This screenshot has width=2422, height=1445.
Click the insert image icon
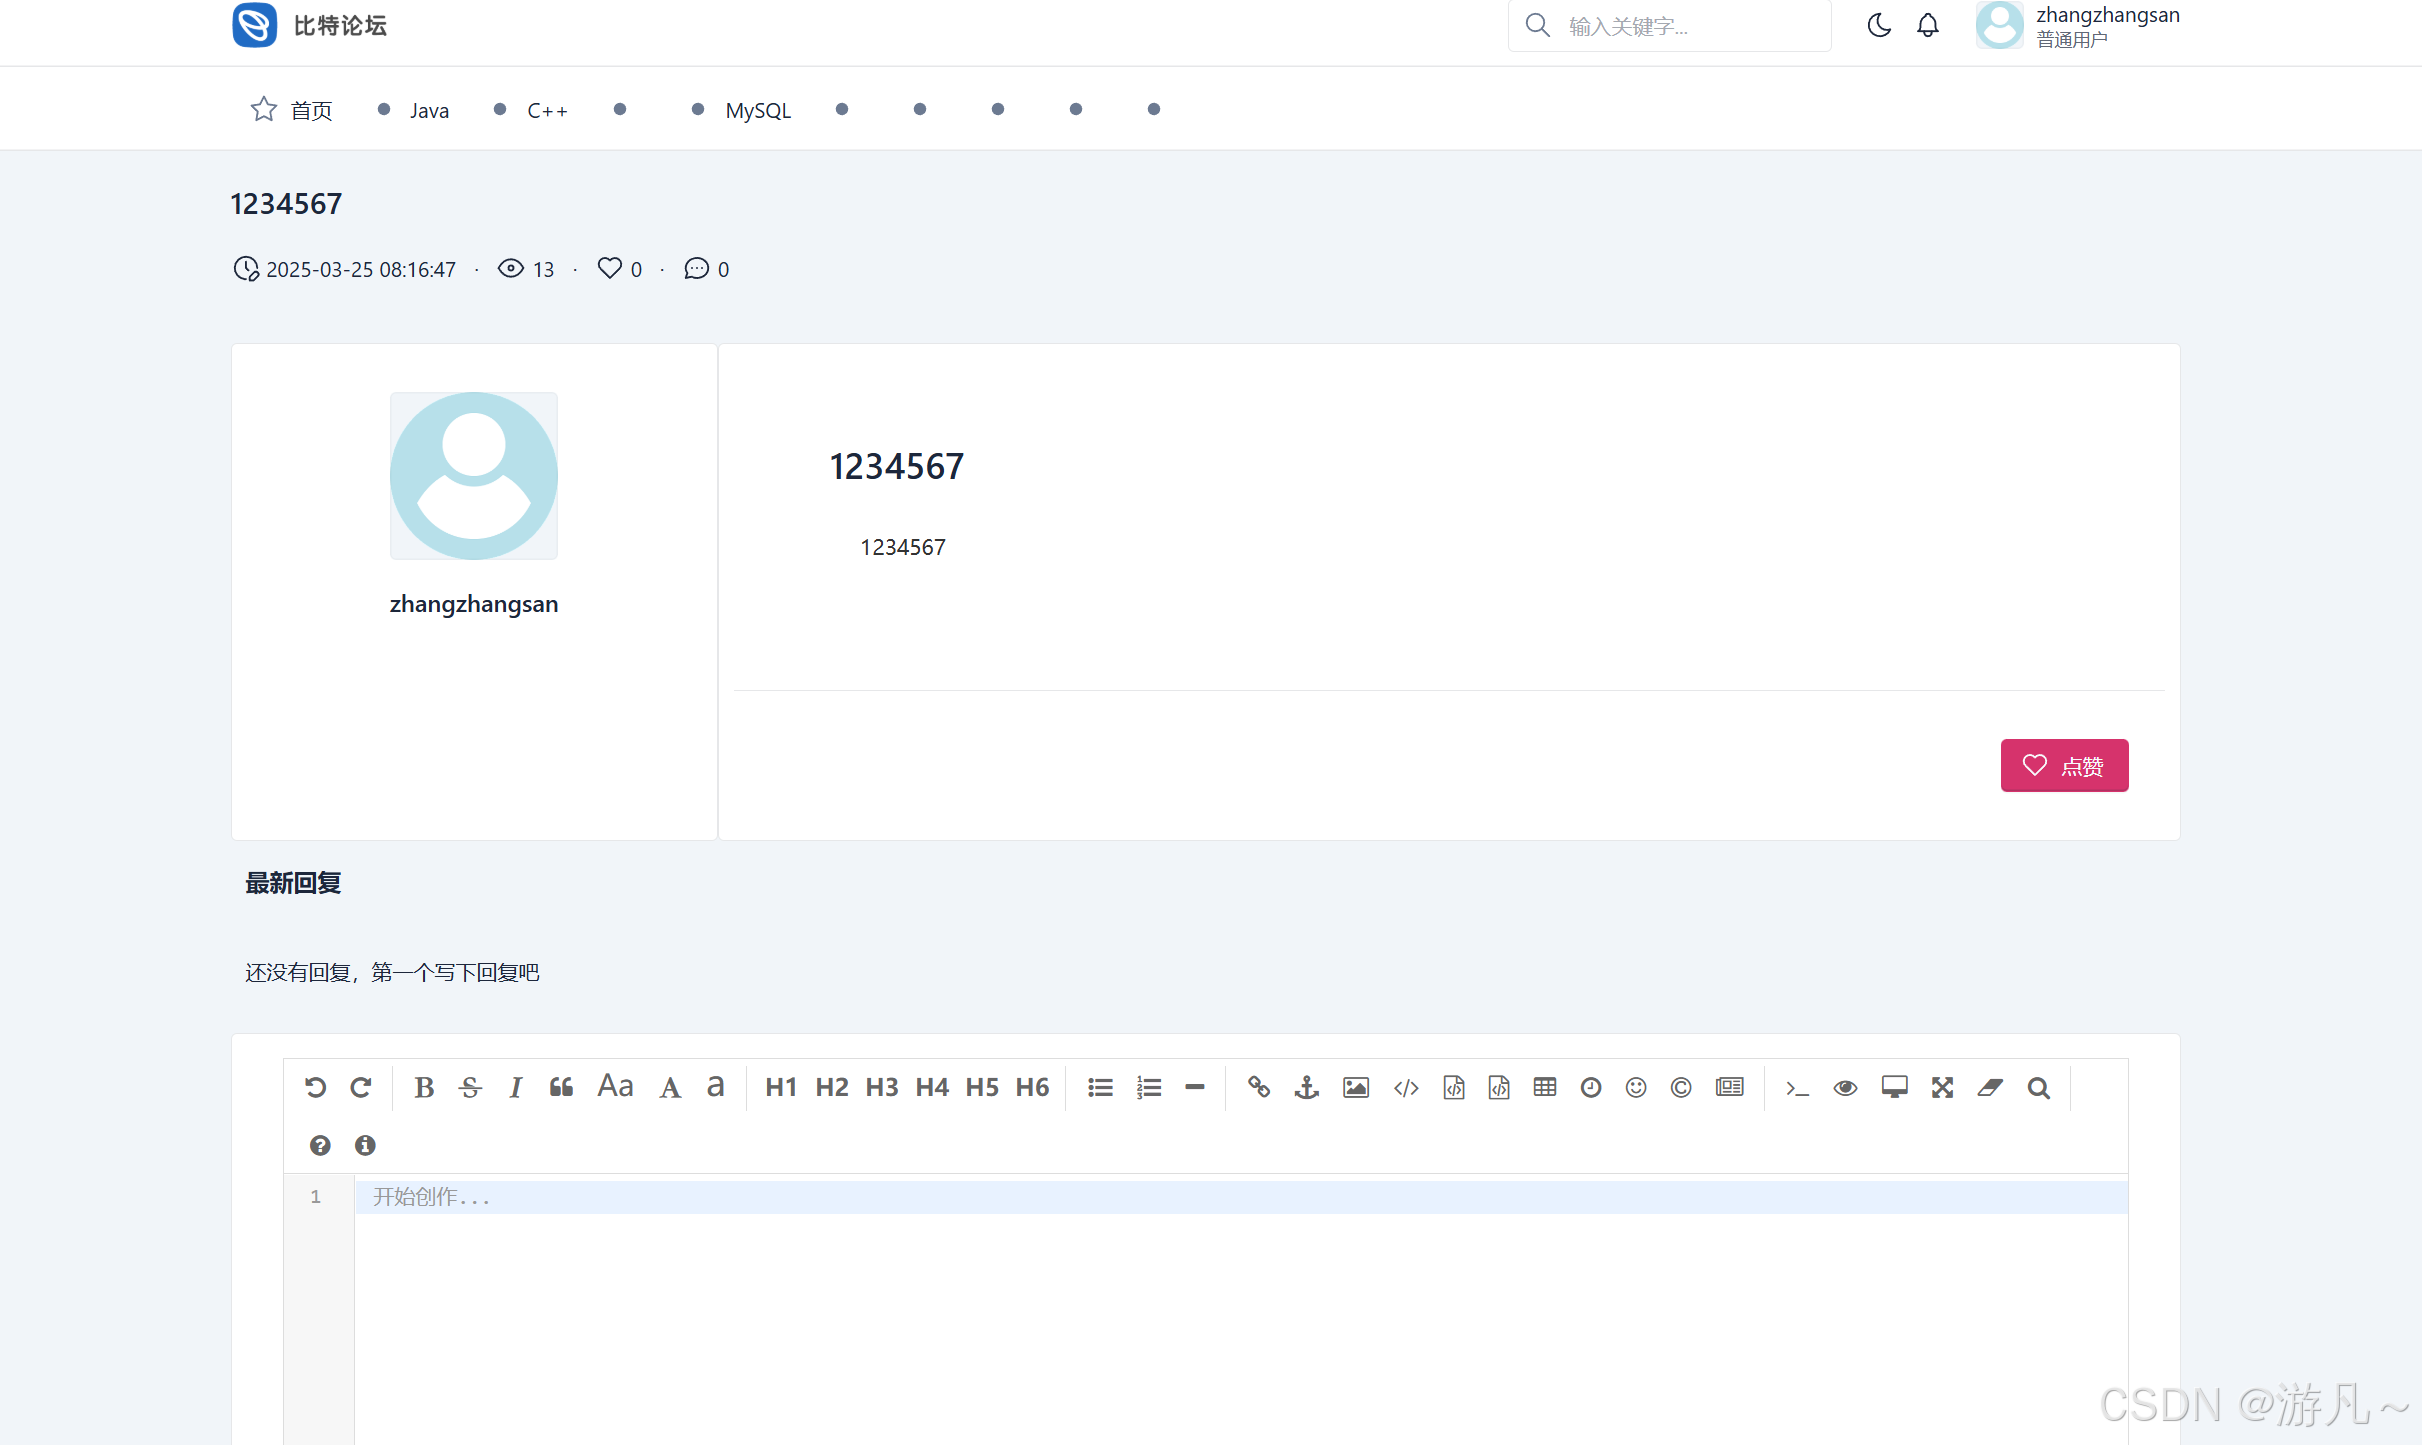[x=1355, y=1087]
